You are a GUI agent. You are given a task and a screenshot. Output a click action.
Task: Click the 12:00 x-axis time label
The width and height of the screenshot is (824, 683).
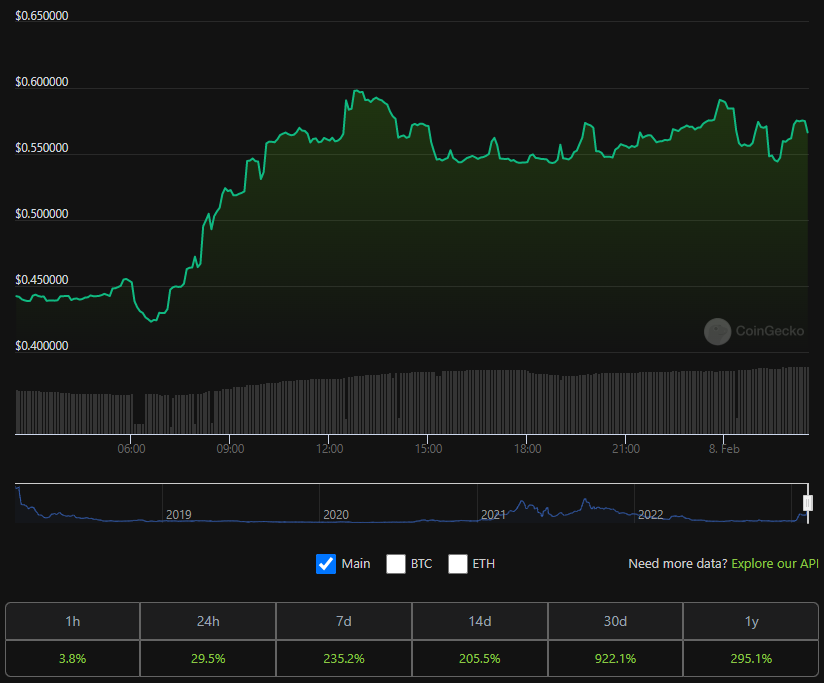pyautogui.click(x=329, y=449)
